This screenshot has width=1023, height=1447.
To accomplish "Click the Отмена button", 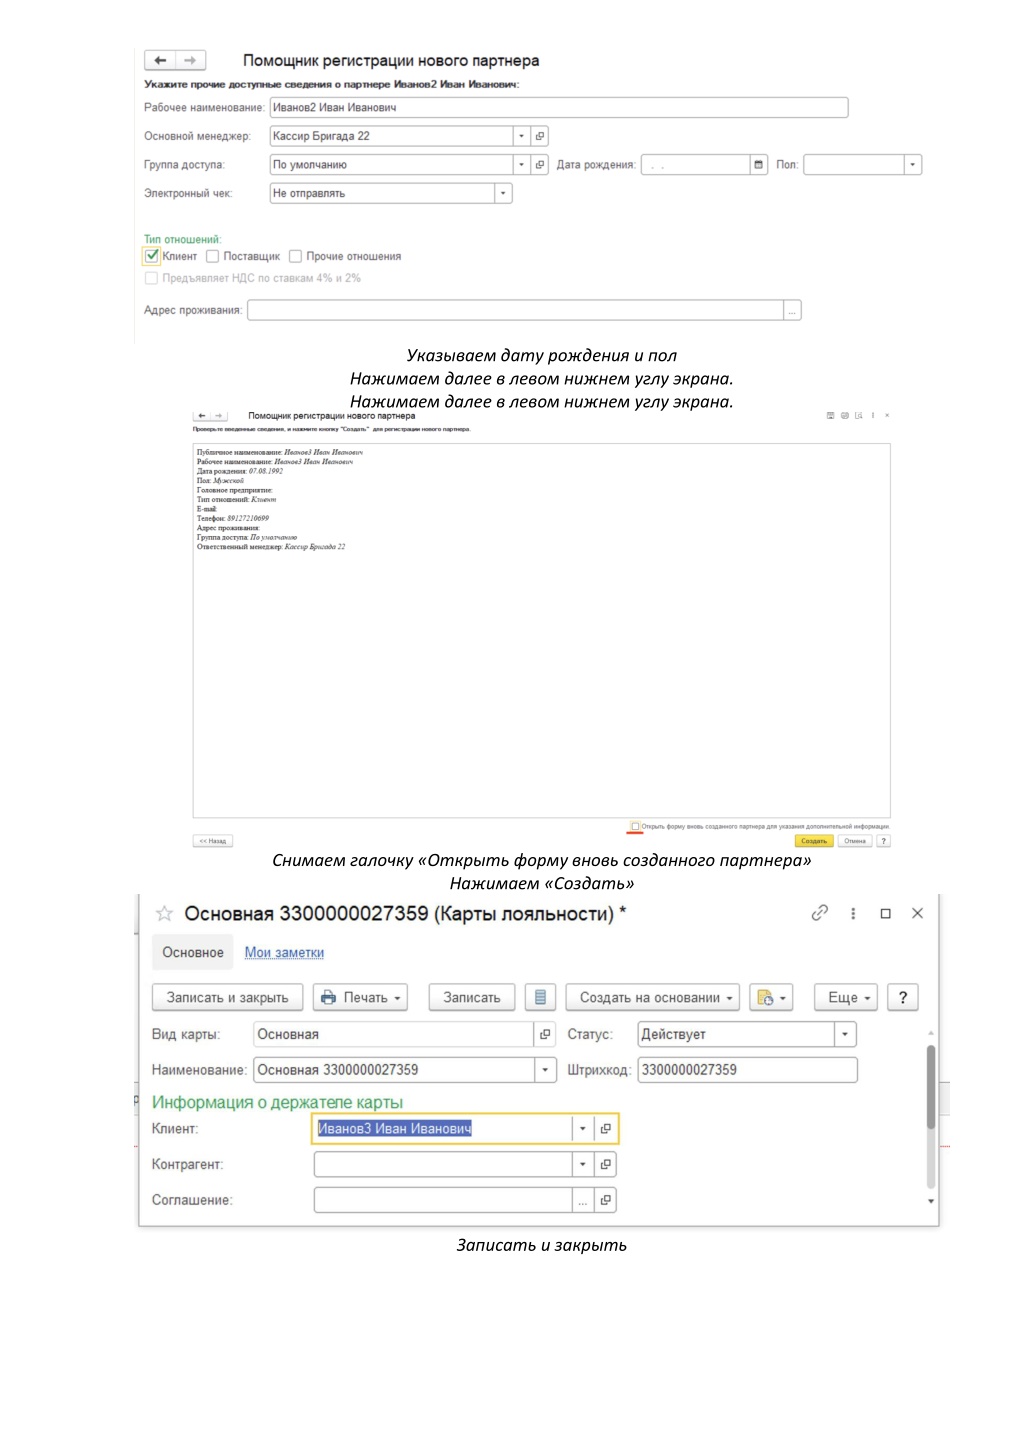I will (x=855, y=841).
